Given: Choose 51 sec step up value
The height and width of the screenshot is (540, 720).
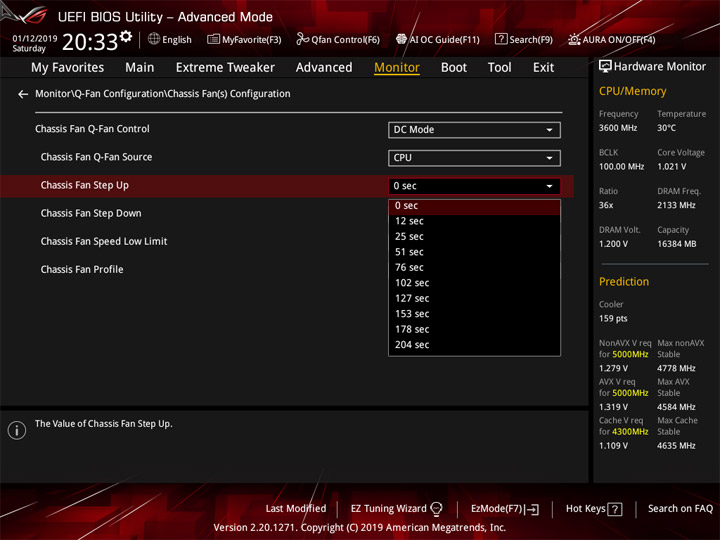Looking at the screenshot, I should [x=474, y=252].
